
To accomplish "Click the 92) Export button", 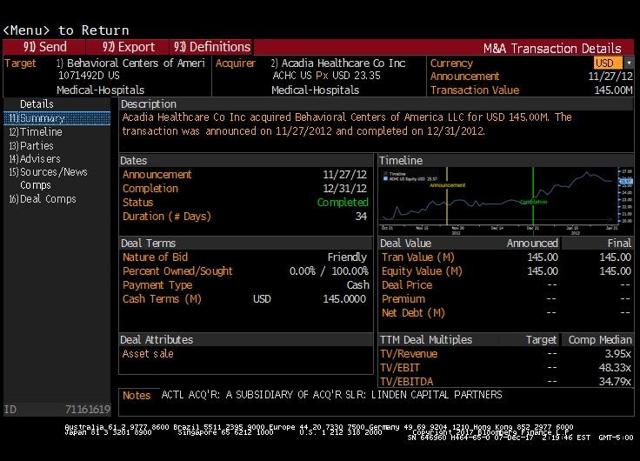I will 128,47.
